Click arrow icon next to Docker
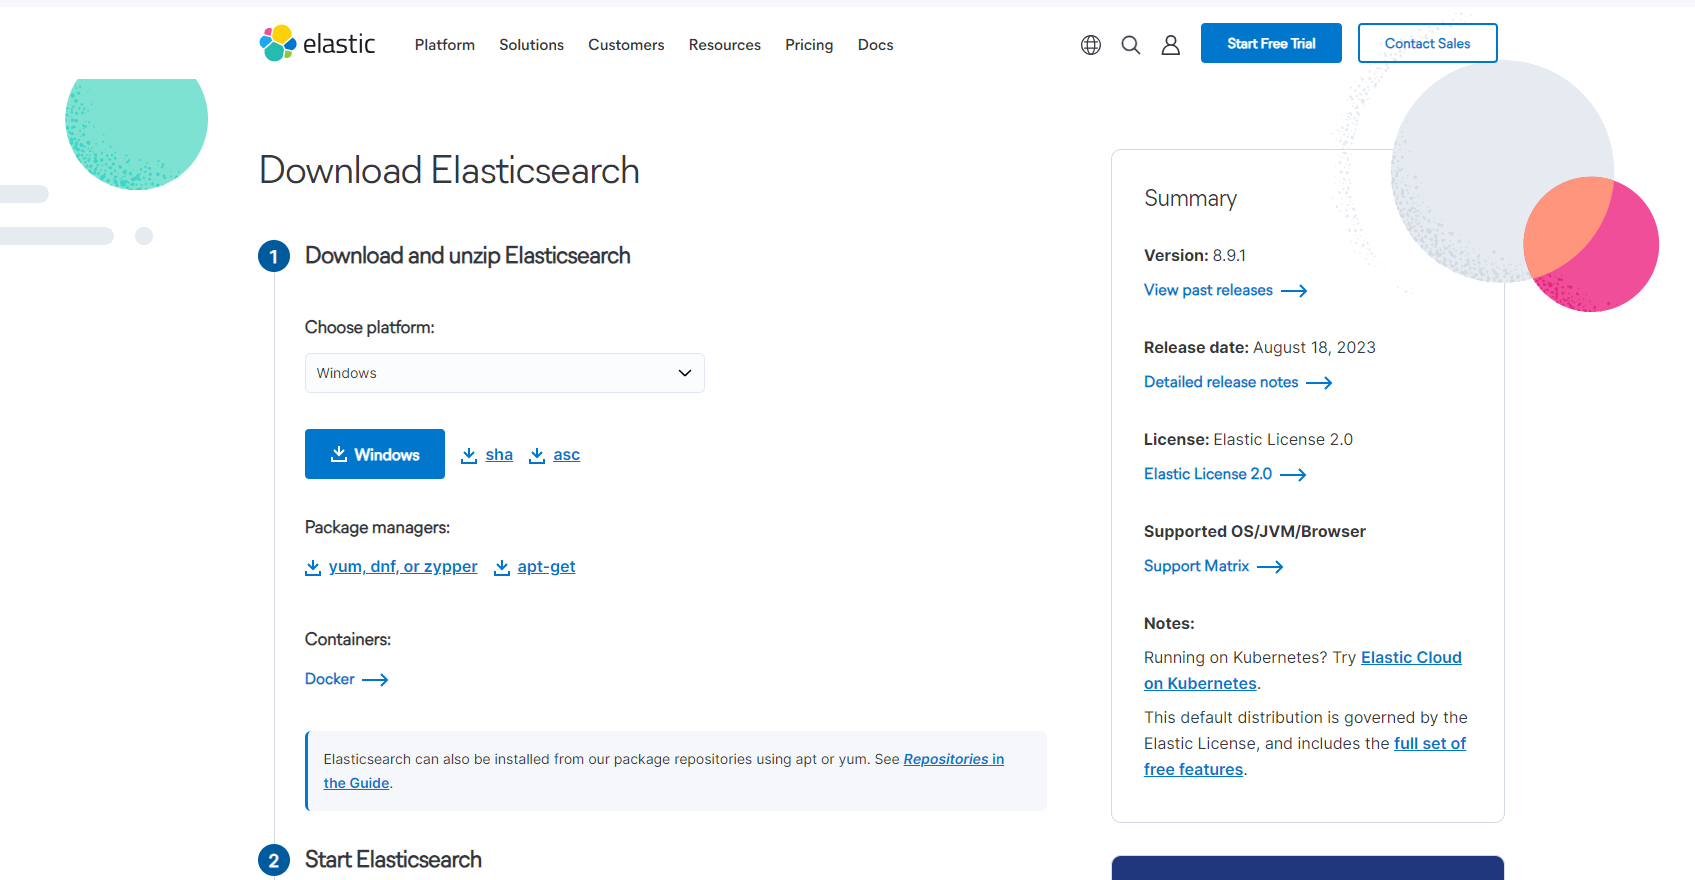This screenshot has height=880, width=1695. point(375,680)
